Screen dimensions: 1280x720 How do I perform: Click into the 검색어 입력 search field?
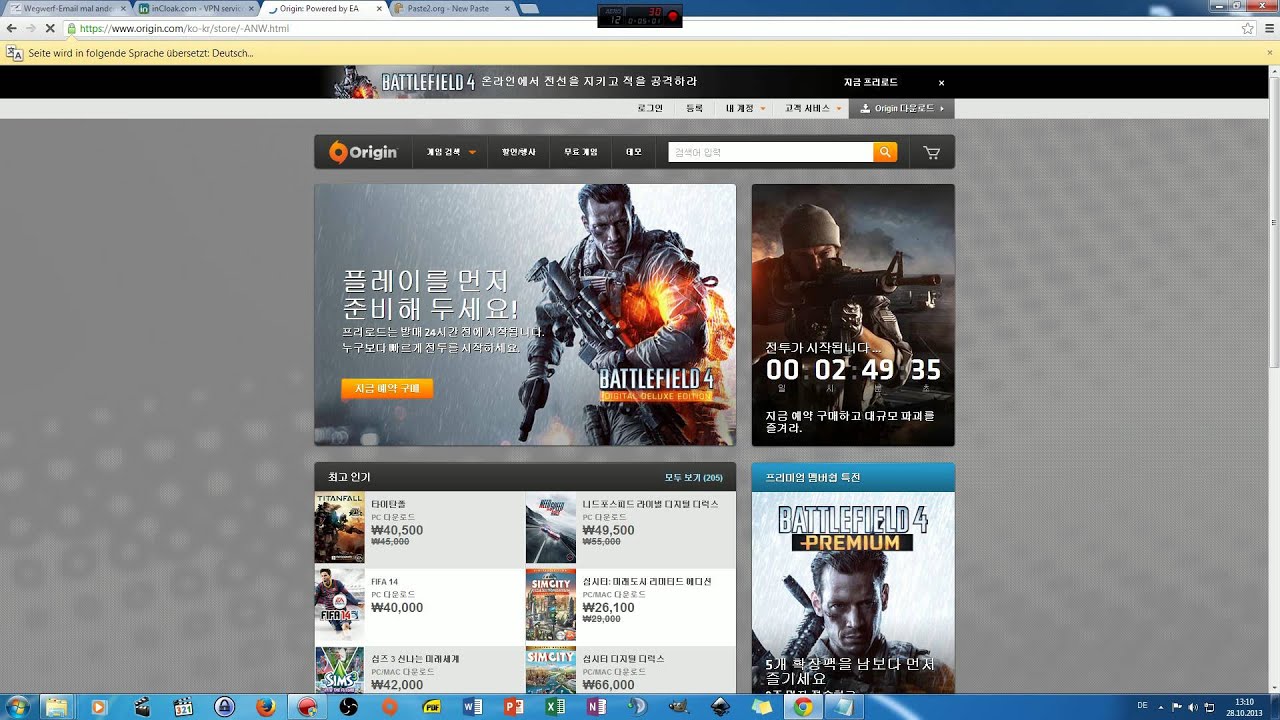click(x=770, y=152)
